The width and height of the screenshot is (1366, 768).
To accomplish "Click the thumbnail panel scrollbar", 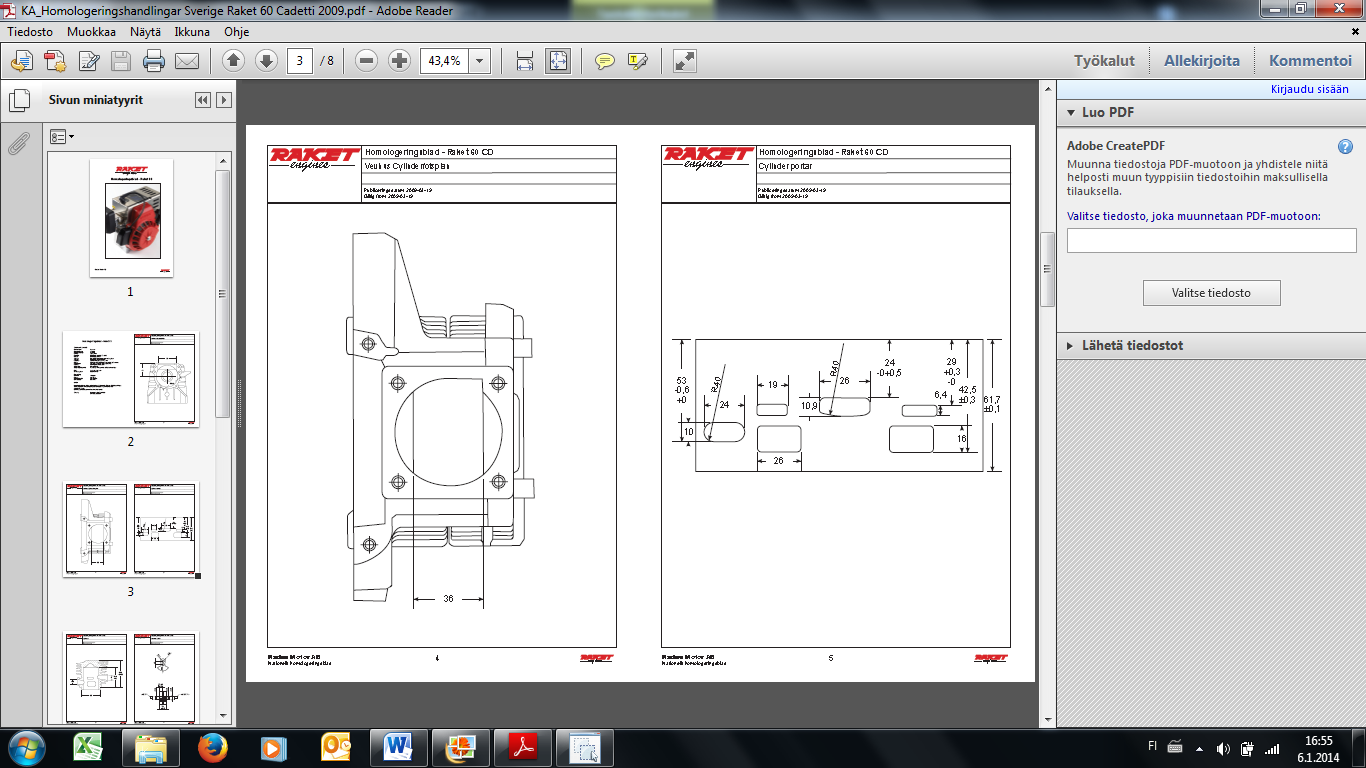I will coord(223,293).
